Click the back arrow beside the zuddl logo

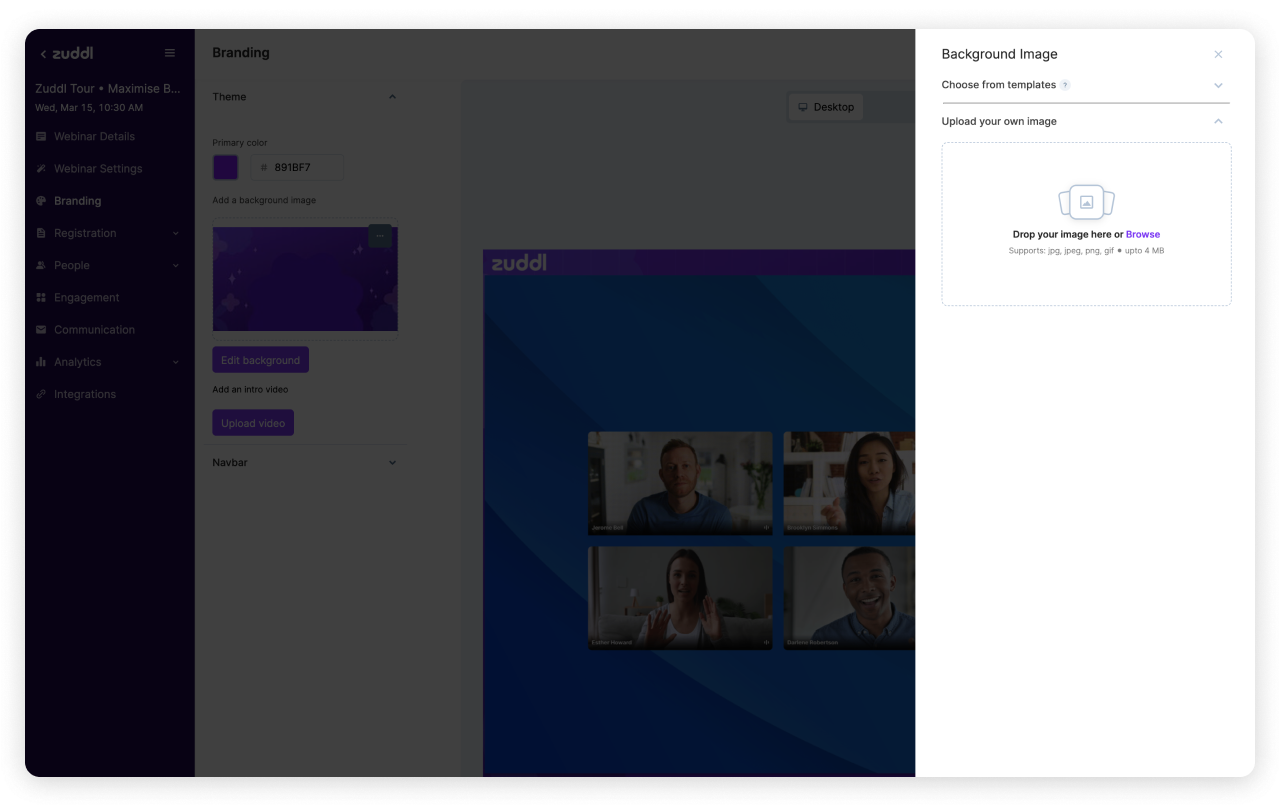tap(43, 54)
